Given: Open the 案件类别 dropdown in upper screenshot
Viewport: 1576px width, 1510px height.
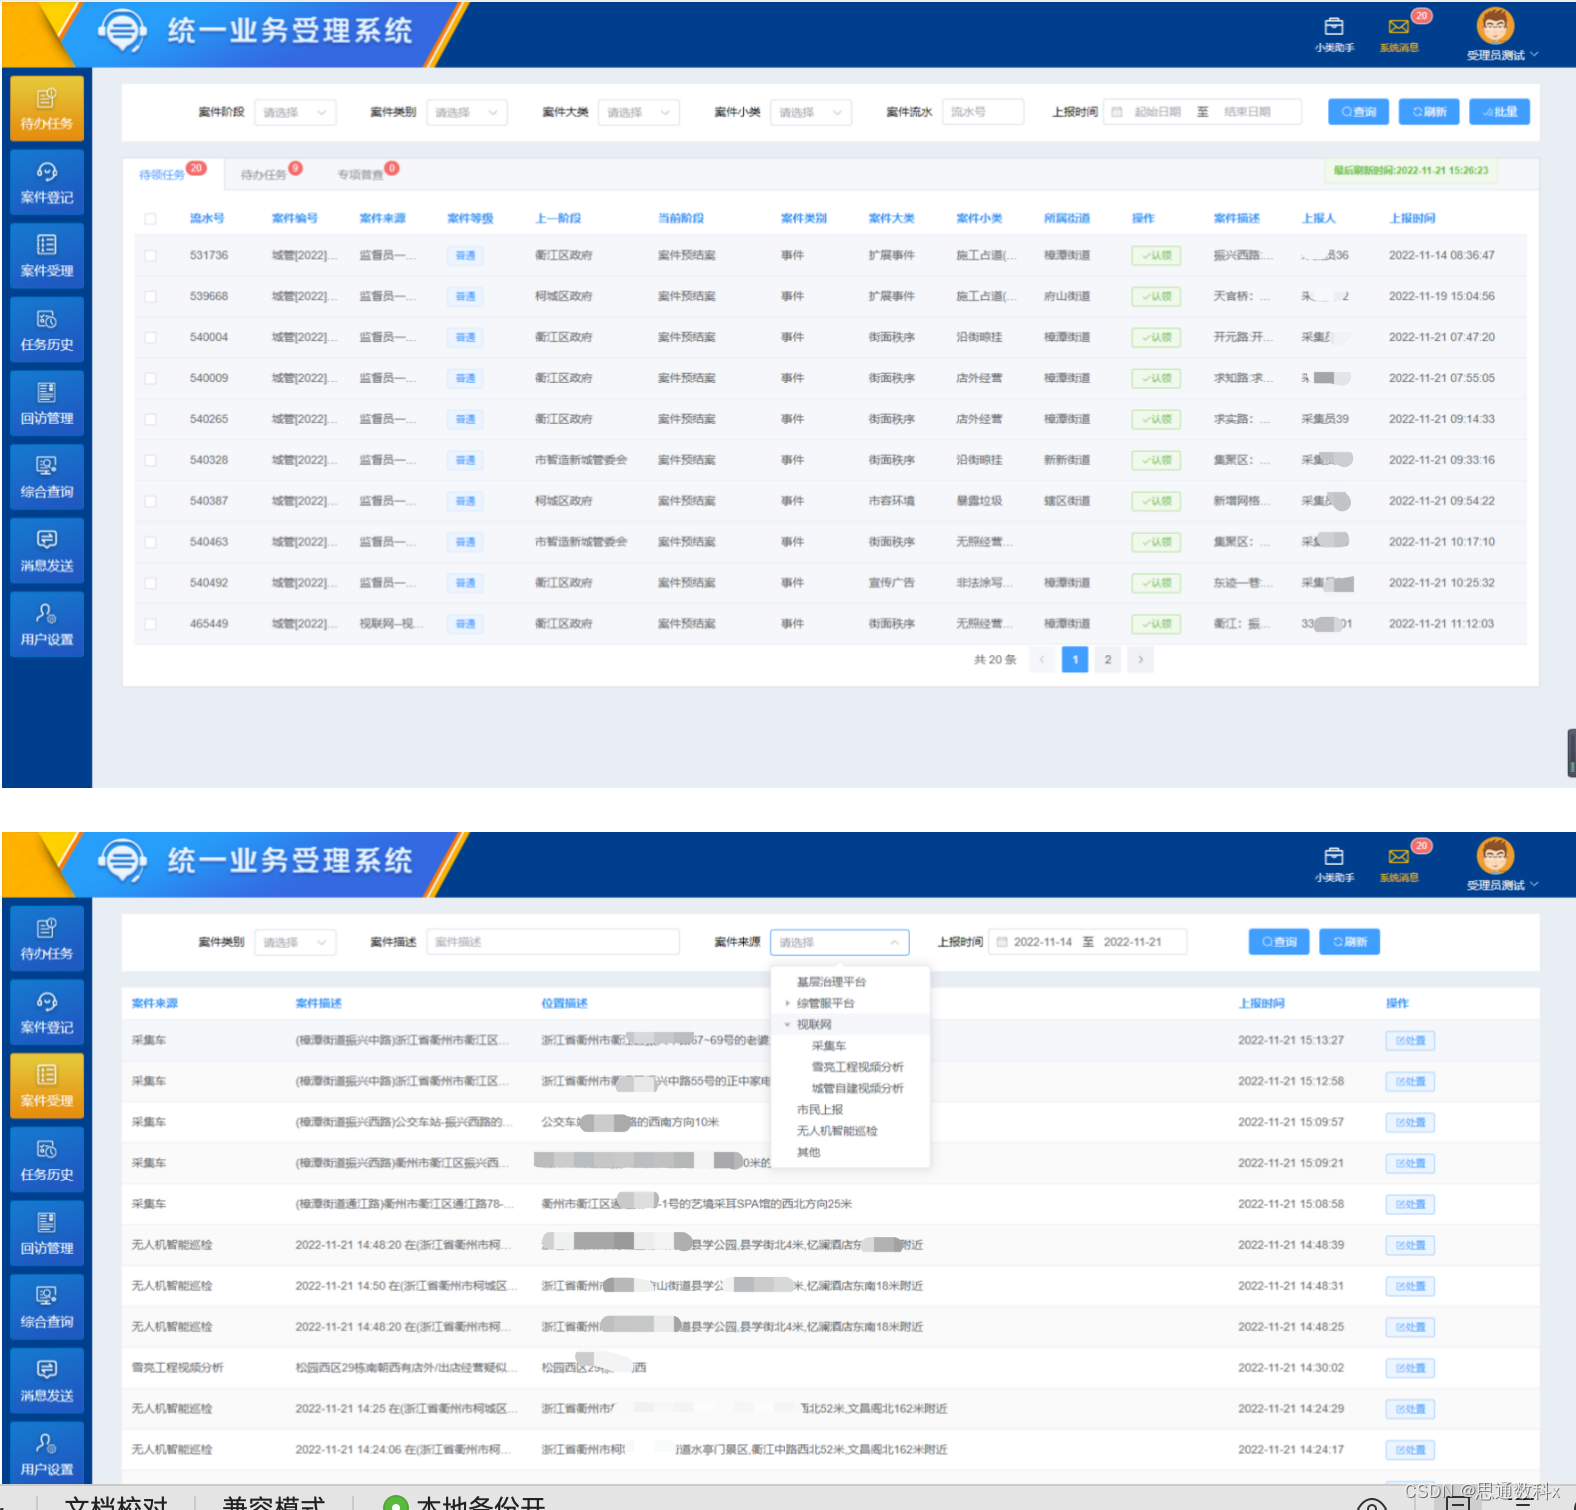Looking at the screenshot, I should point(467,112).
